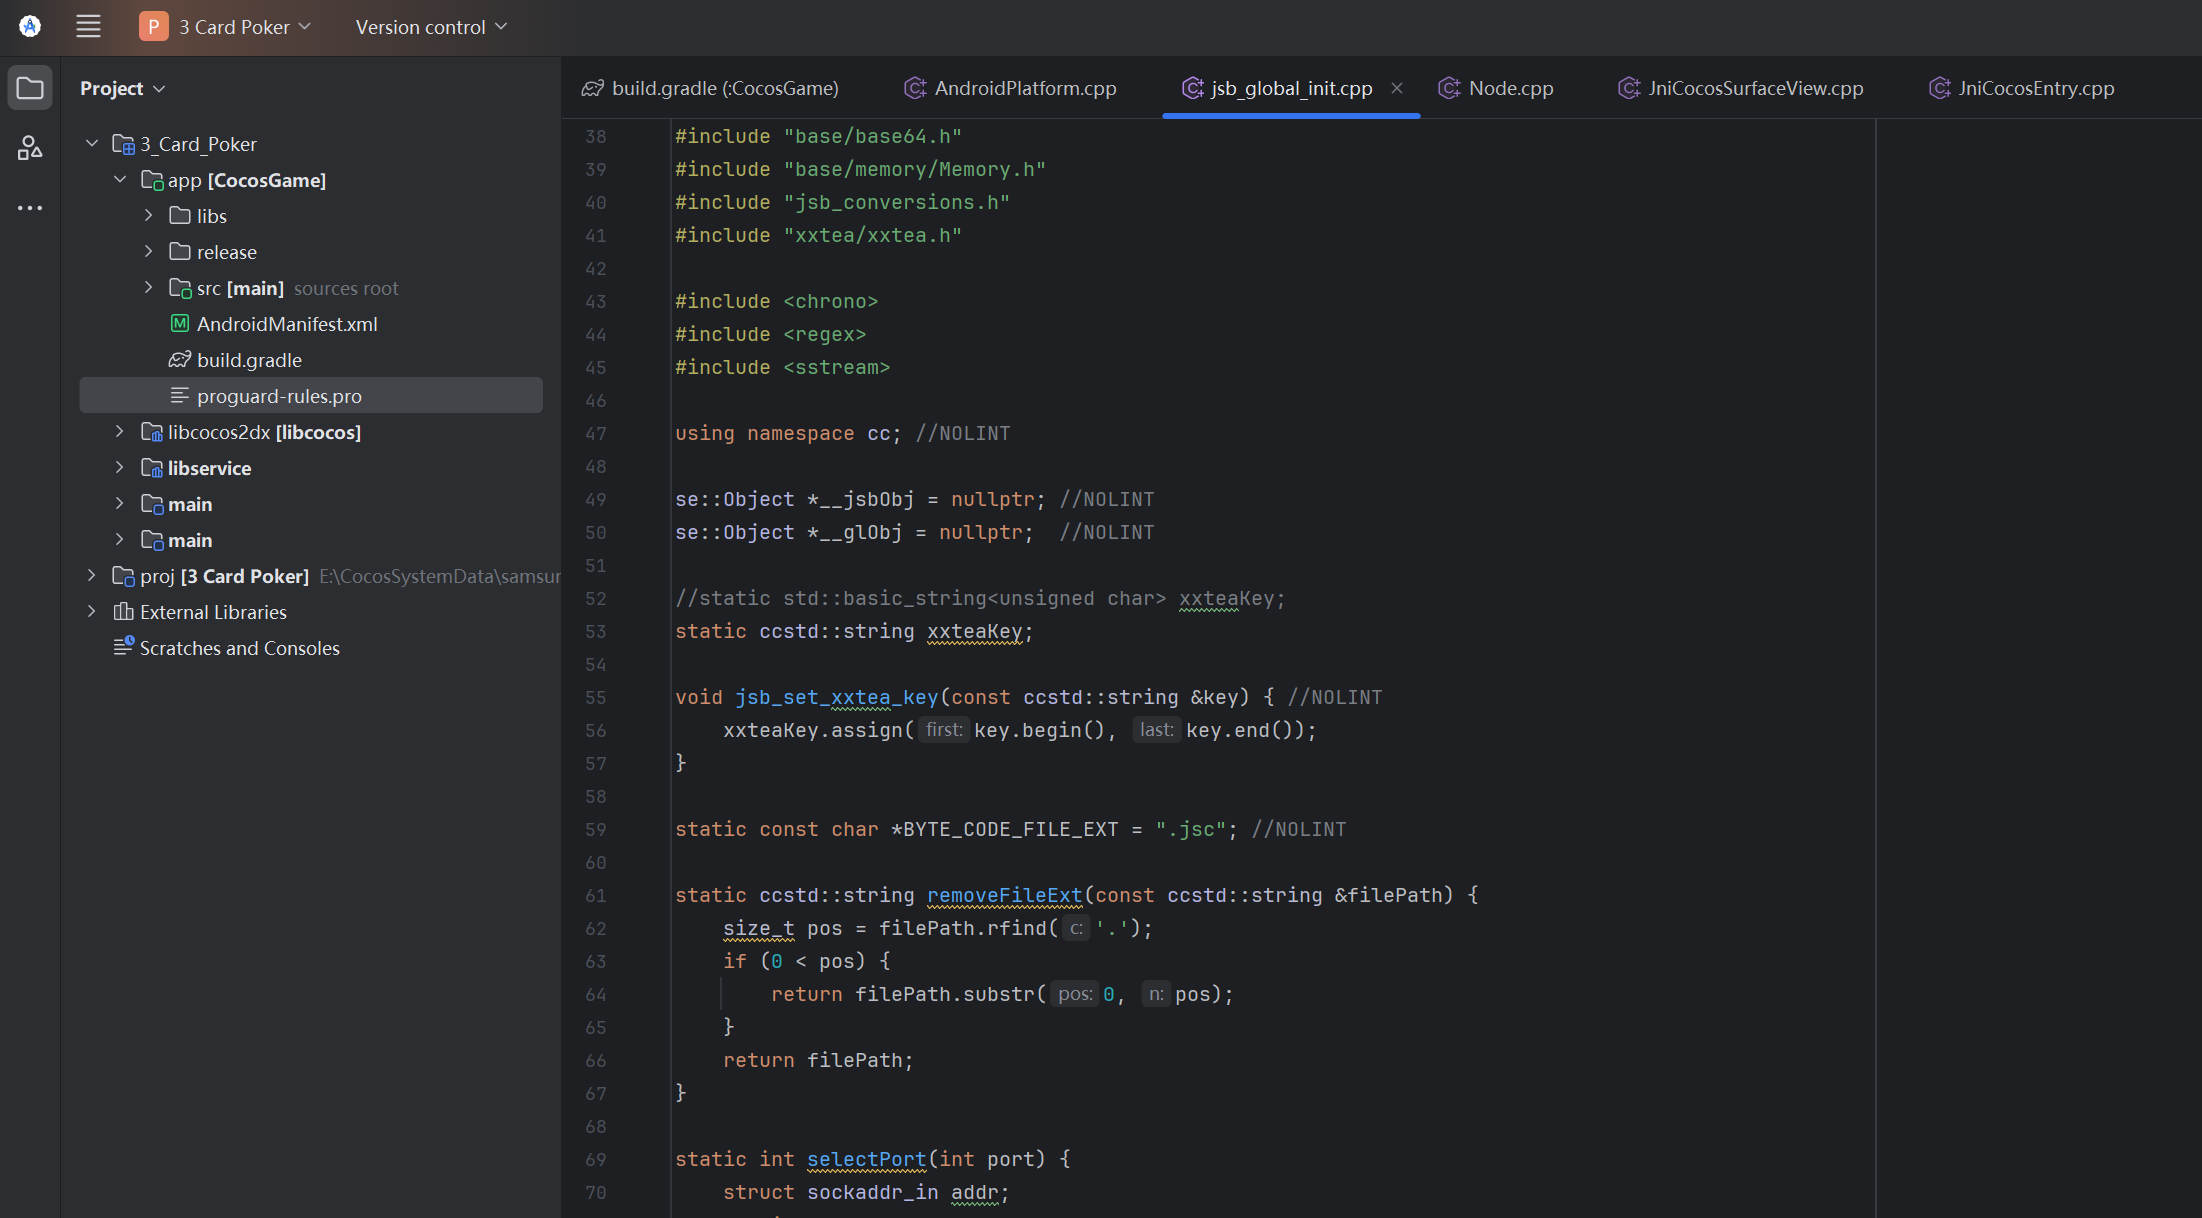Switch to the Node.cpp tab

1510,88
